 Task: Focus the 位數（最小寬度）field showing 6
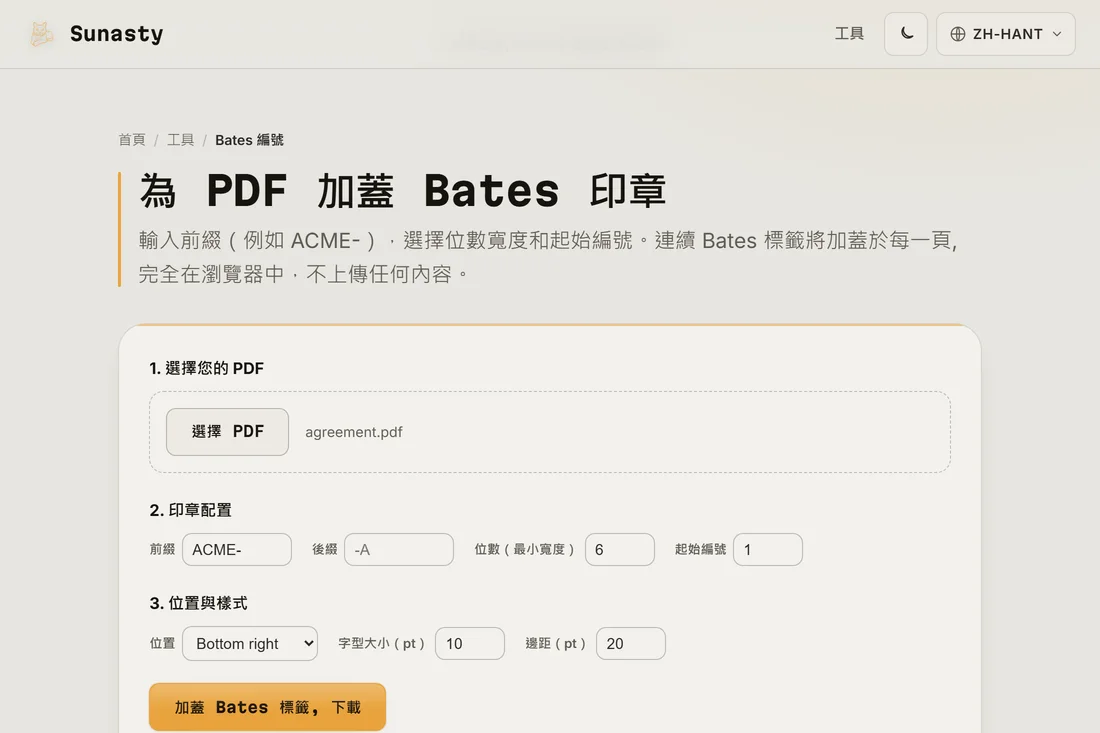[x=619, y=549]
